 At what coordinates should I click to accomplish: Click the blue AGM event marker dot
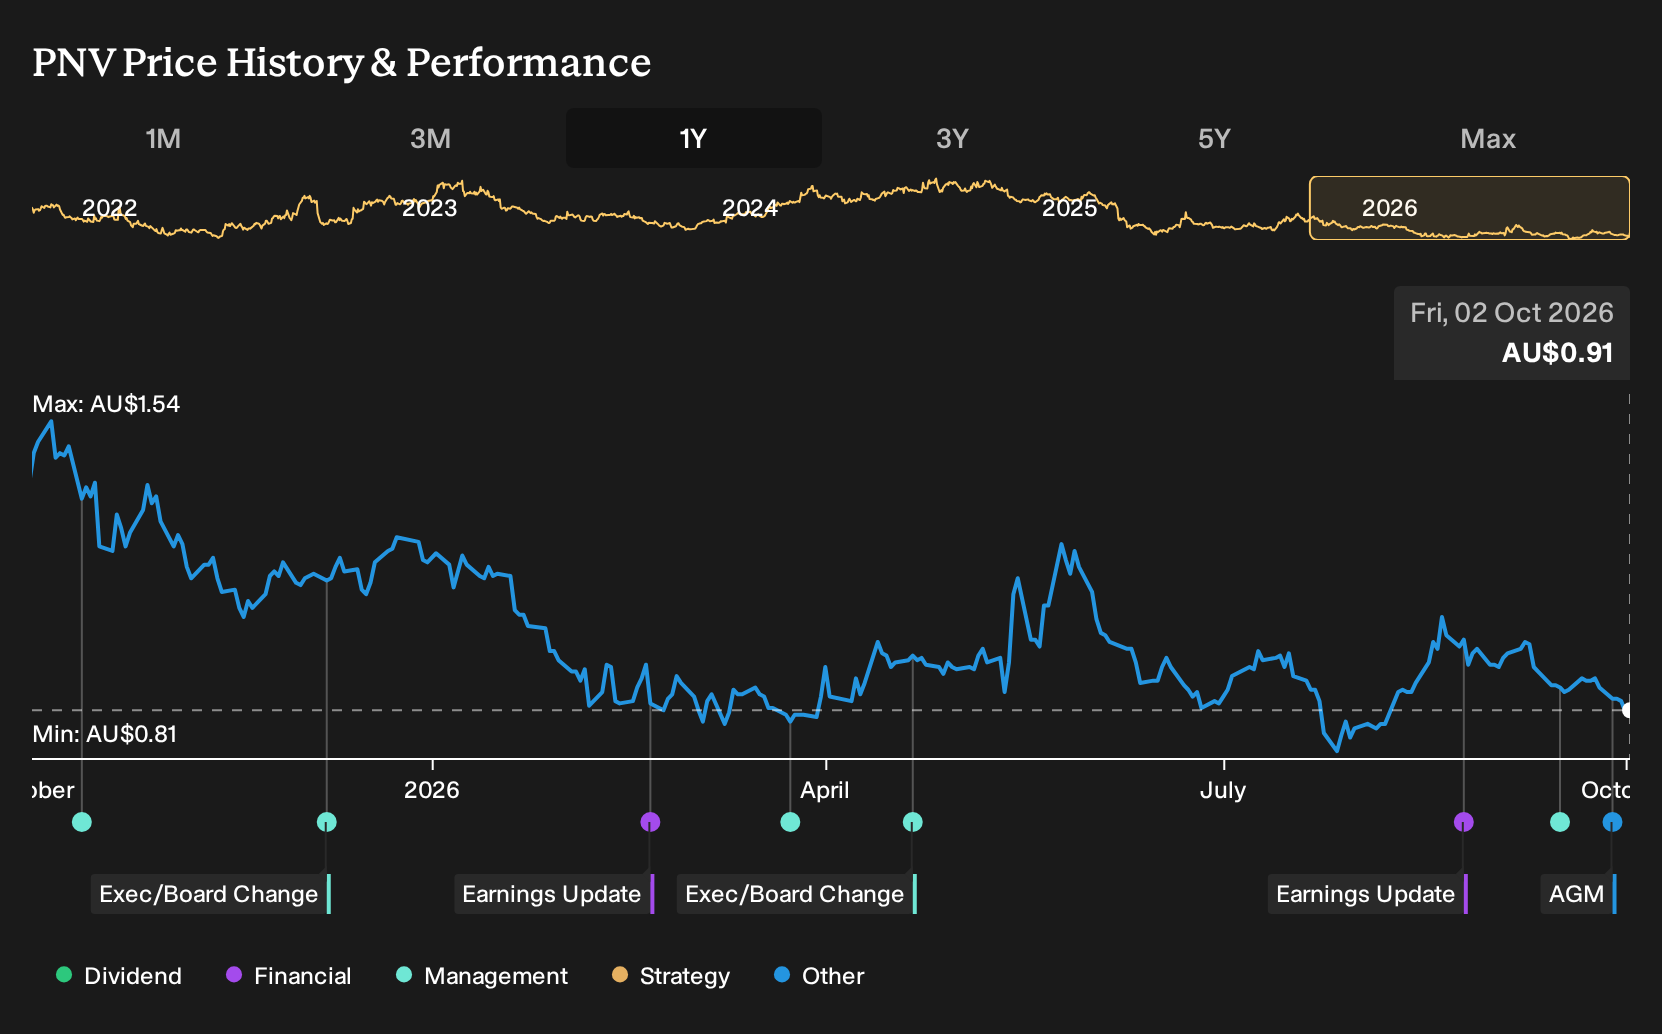[1612, 822]
